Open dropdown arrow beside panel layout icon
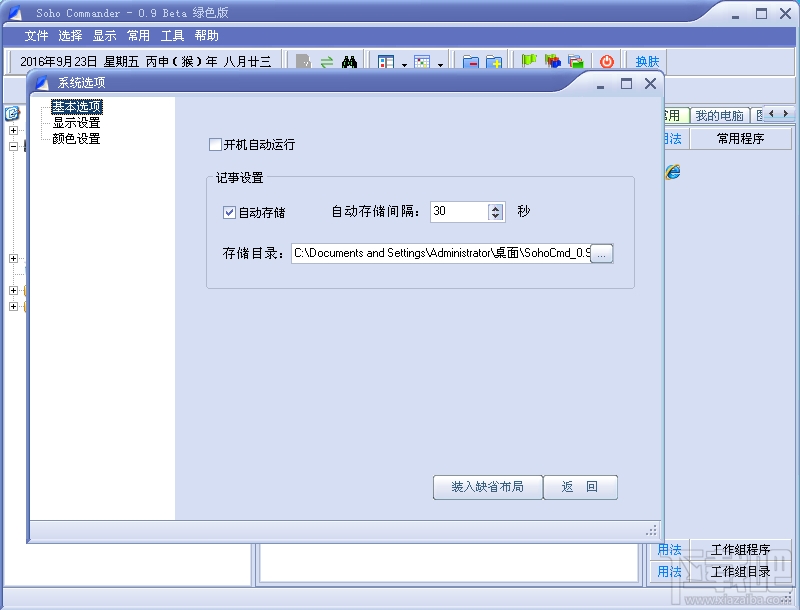The width and height of the screenshot is (800, 610). pos(404,65)
